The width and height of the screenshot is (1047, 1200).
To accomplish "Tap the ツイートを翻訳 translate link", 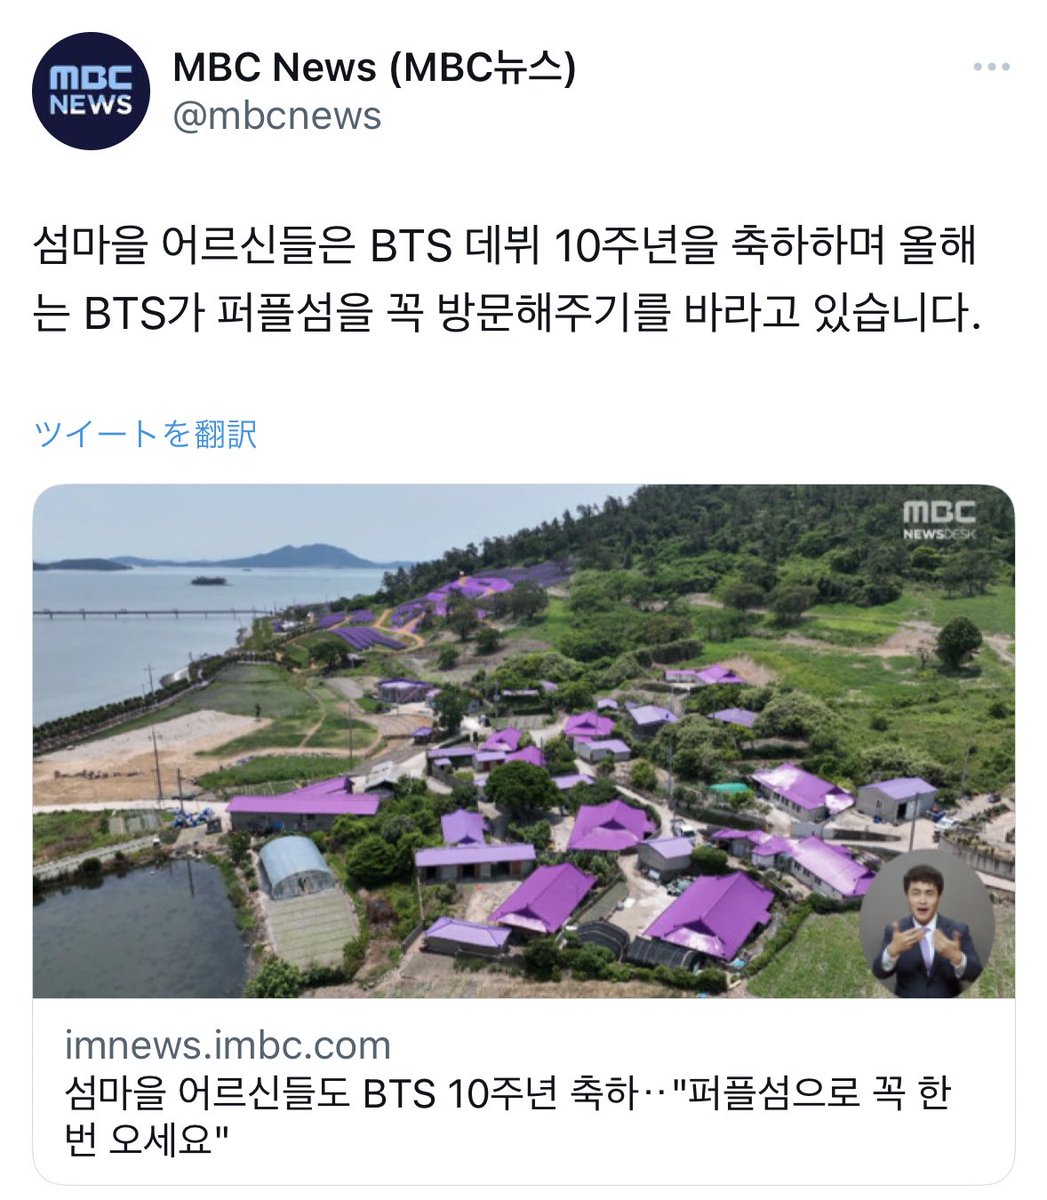I will click(x=146, y=434).
